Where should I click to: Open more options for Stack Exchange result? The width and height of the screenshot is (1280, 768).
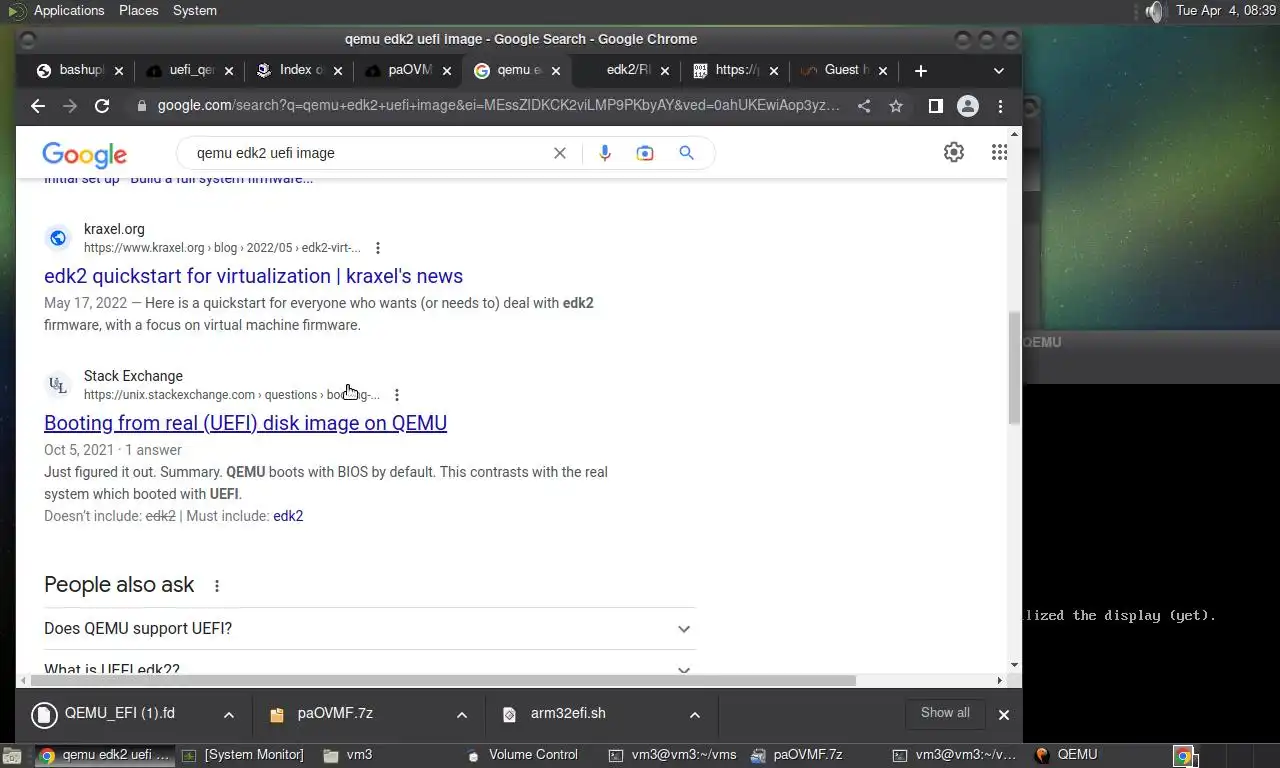click(x=397, y=395)
